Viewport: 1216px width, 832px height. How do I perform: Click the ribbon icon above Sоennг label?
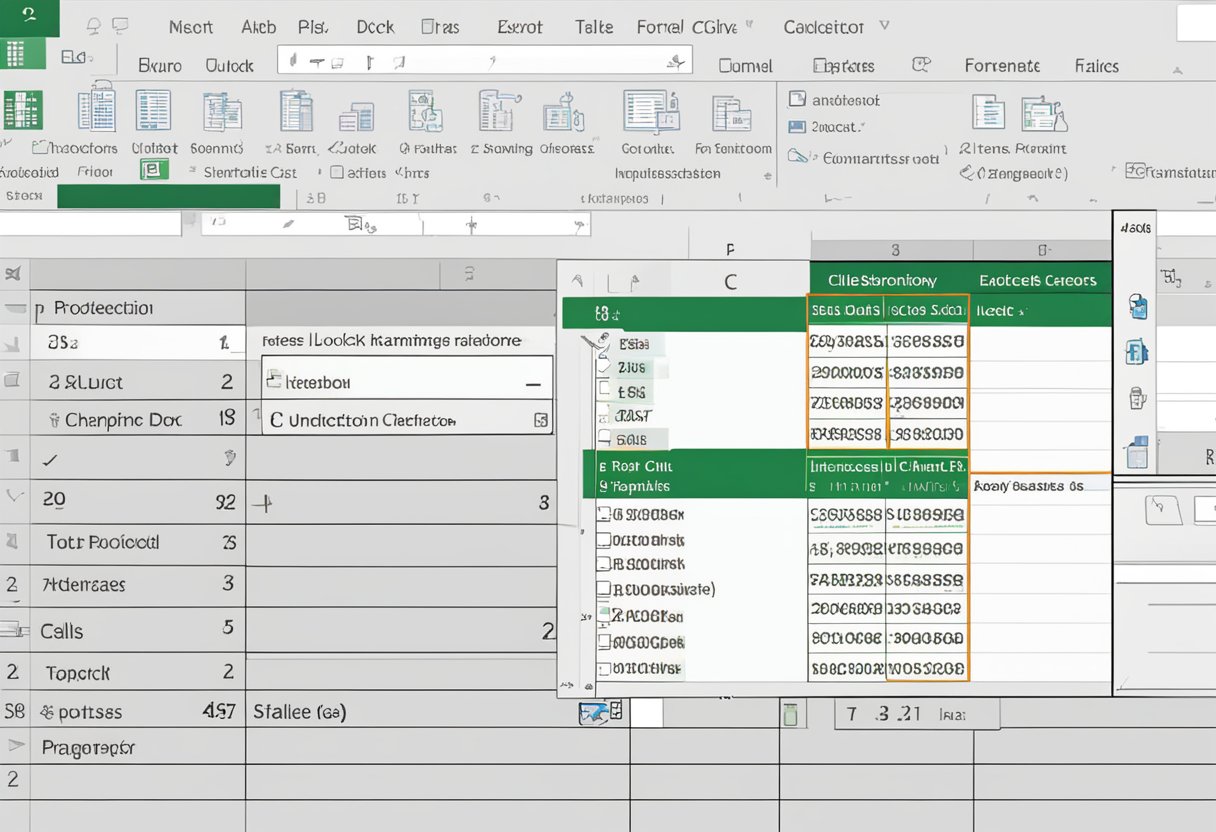pos(222,112)
